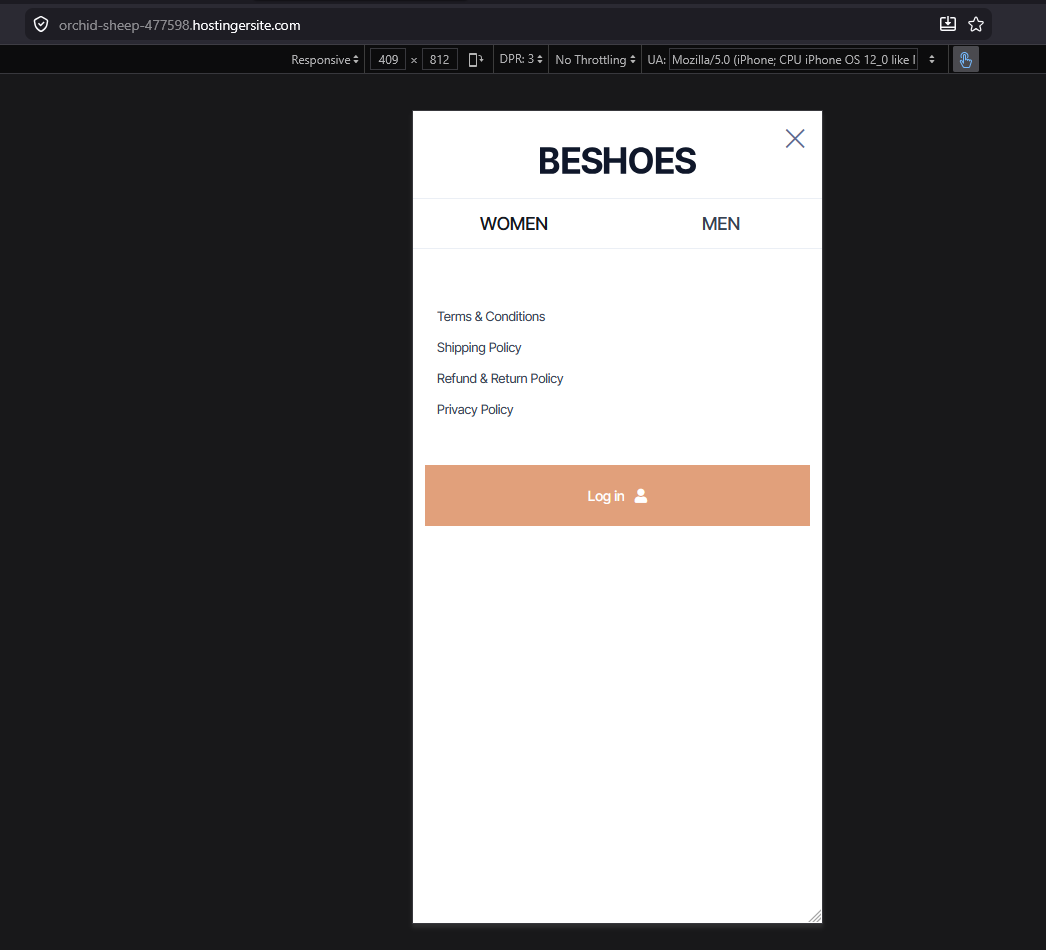Open the DPR selector dropdown
Screen dimensions: 1046x950
(x=521, y=59)
